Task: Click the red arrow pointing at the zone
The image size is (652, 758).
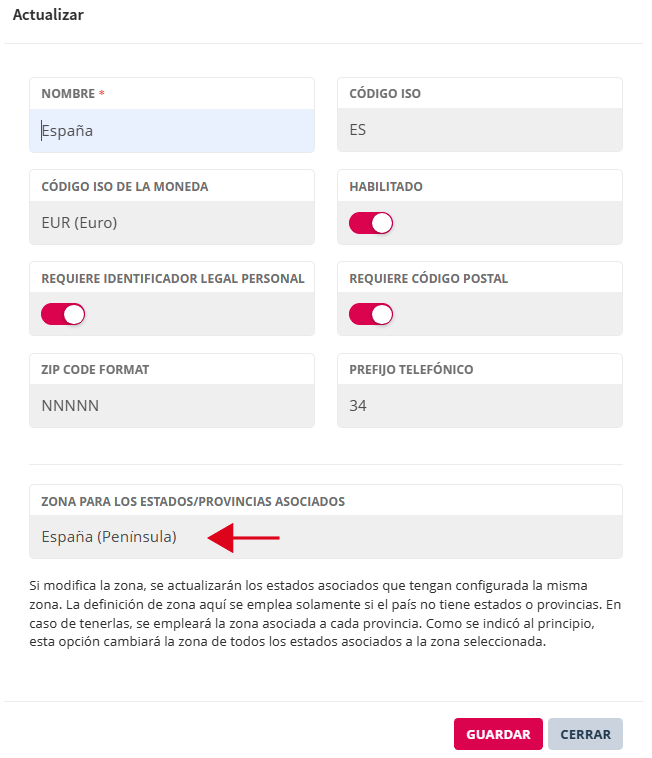Action: [x=243, y=538]
